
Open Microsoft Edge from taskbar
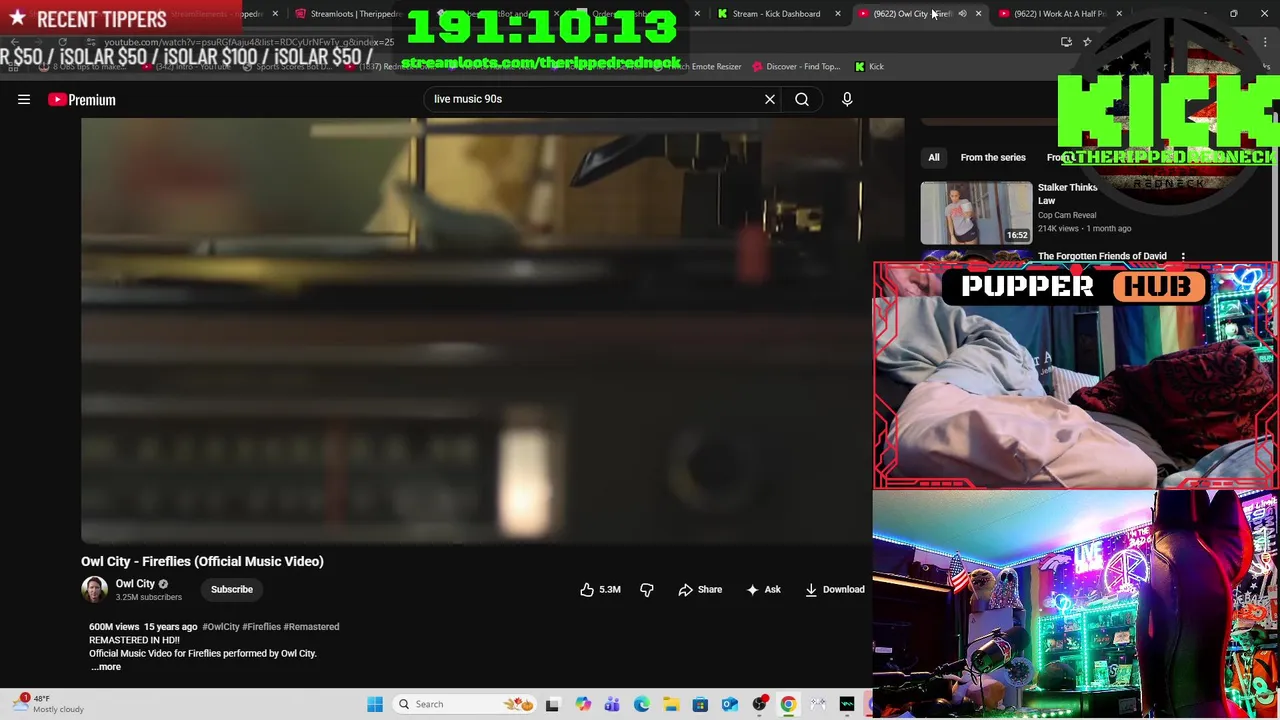[x=642, y=704]
